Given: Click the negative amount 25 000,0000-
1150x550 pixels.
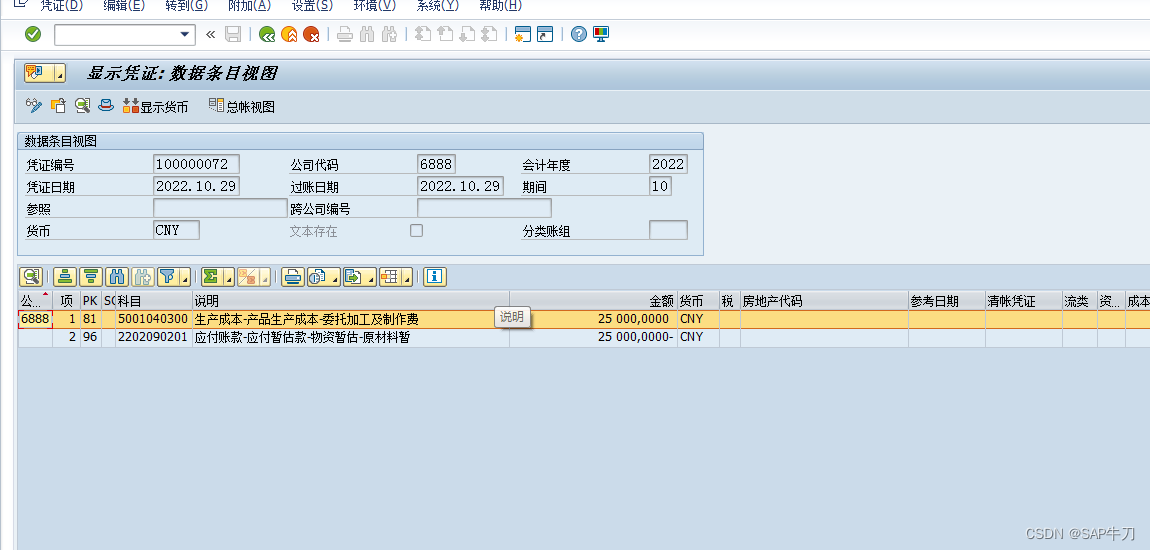Looking at the screenshot, I should coord(636,337).
